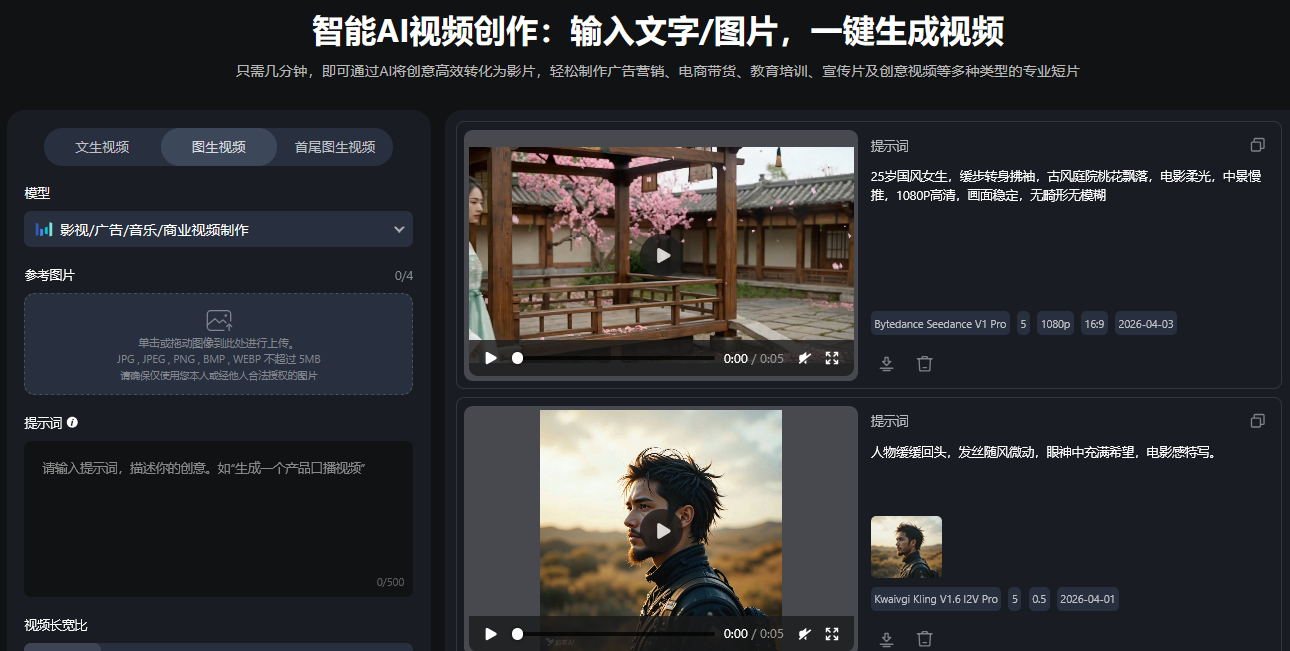
Task: Open the 模型 model selection dropdown
Action: [218, 229]
